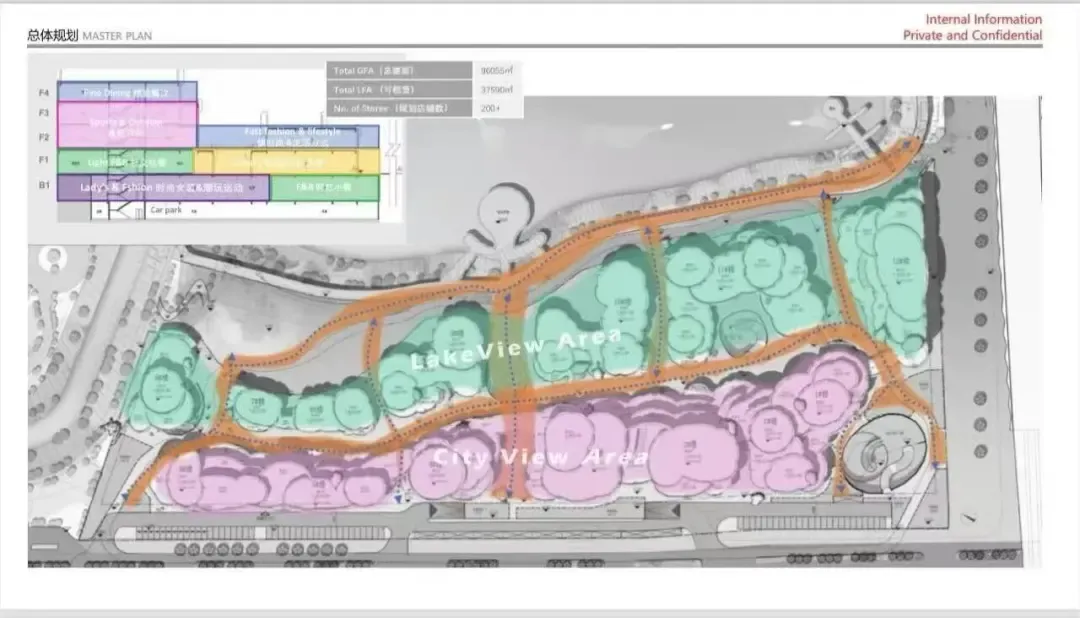This screenshot has height=618, width=1080.
Task: Click the 'LakeView Area' label on the plan
Action: click(x=517, y=349)
